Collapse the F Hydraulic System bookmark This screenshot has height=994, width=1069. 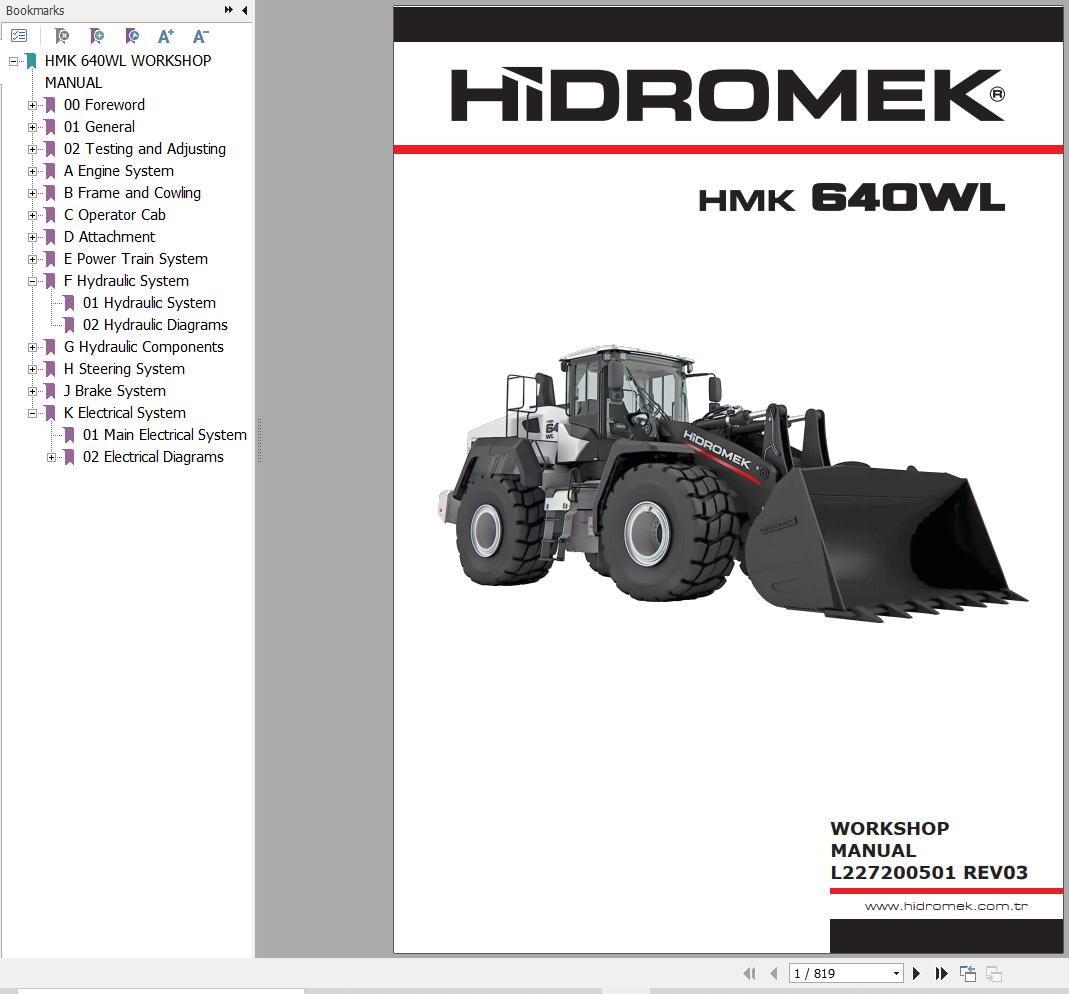[x=32, y=282]
